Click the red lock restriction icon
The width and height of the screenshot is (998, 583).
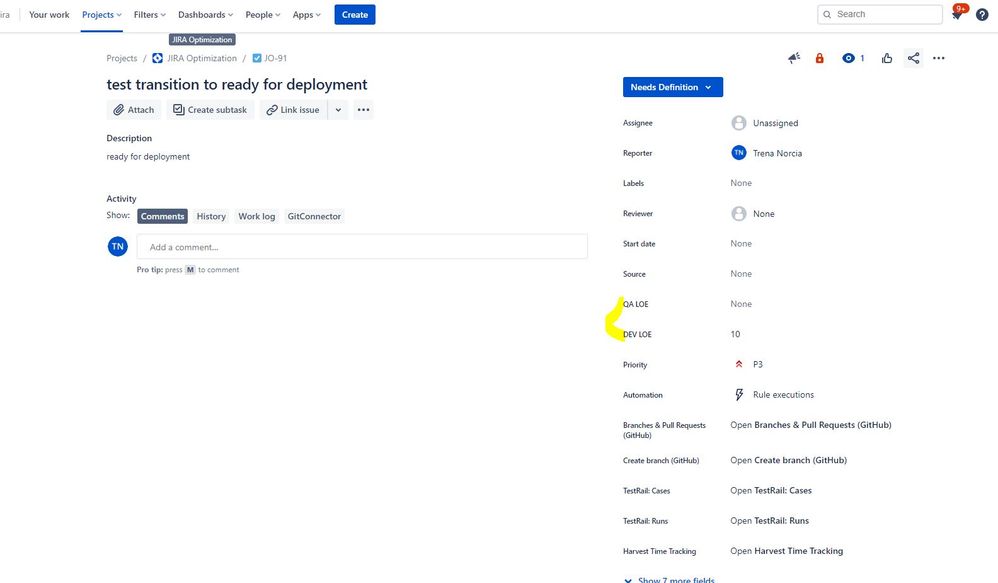820,58
